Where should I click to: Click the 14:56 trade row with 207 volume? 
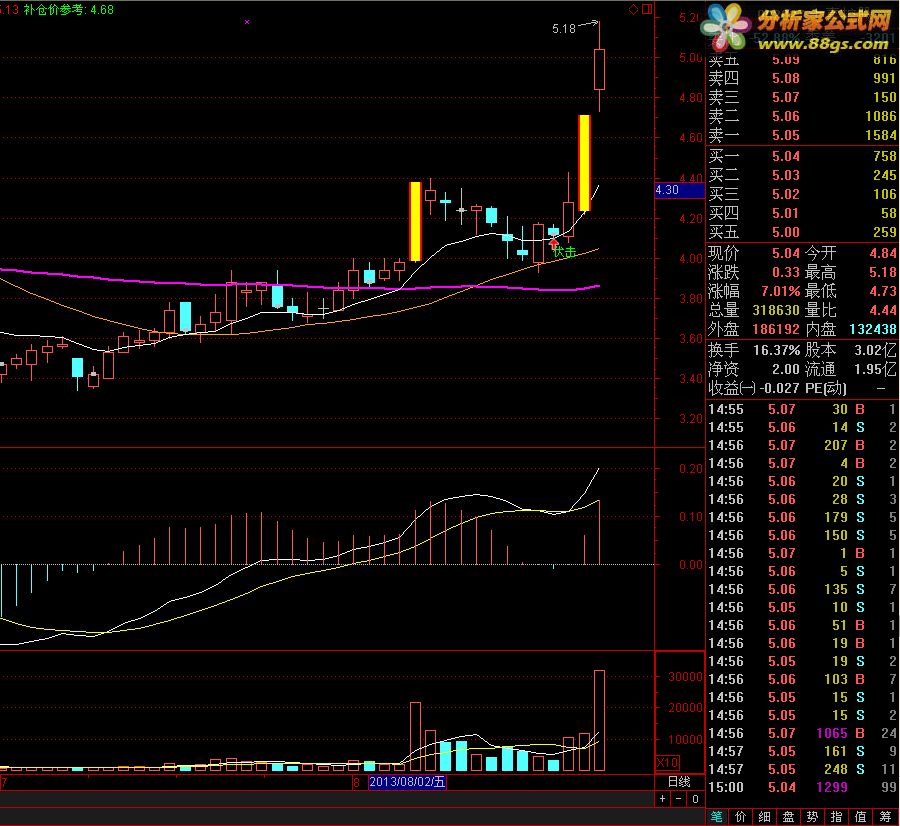(x=802, y=445)
